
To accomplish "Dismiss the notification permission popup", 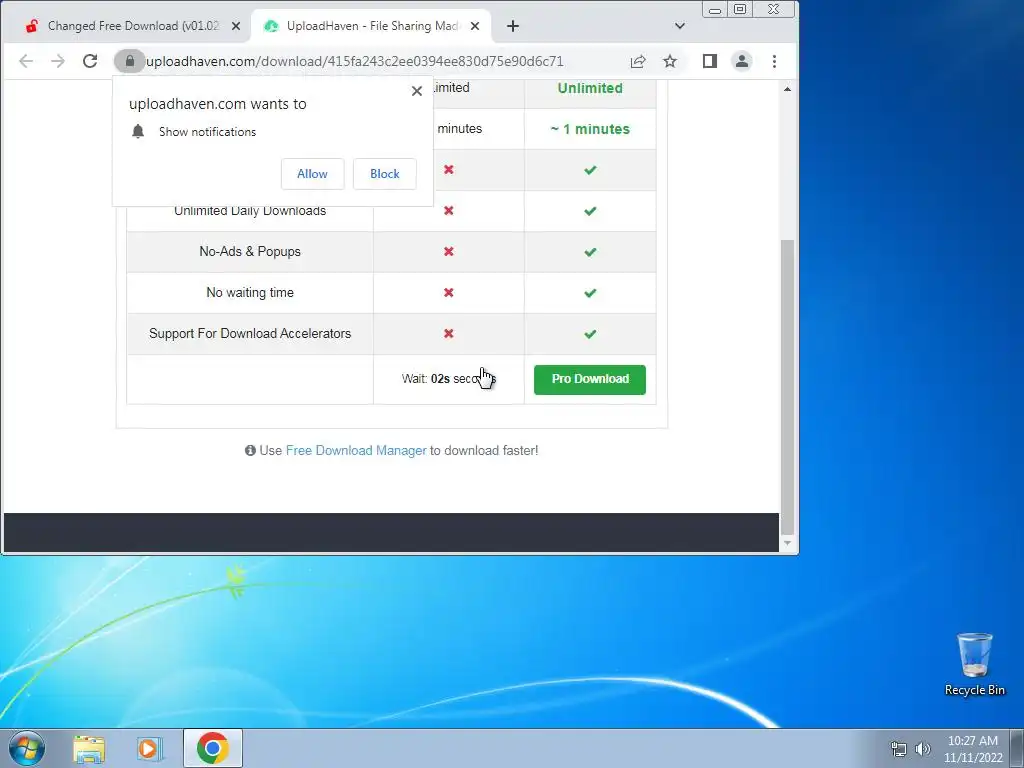I will coord(417,91).
